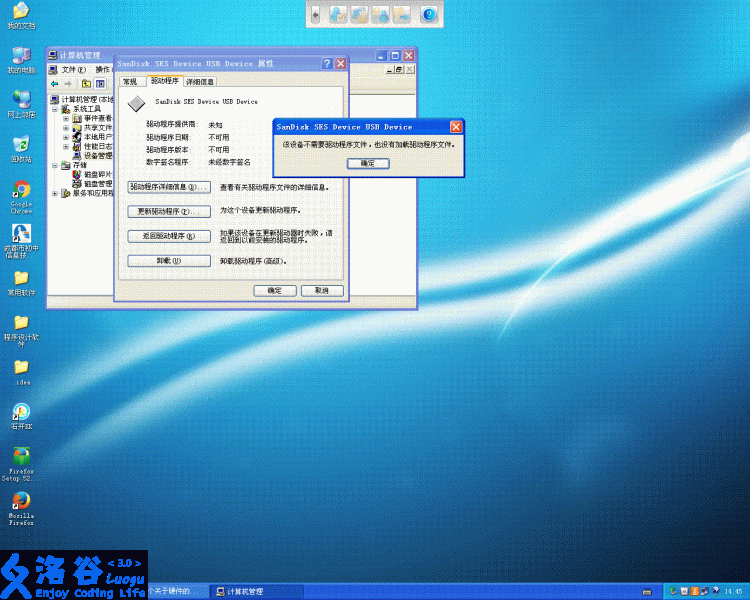Expand the 服务和应用程序 tree node
Image resolution: width=750 pixels, height=600 pixels.
[x=55, y=193]
